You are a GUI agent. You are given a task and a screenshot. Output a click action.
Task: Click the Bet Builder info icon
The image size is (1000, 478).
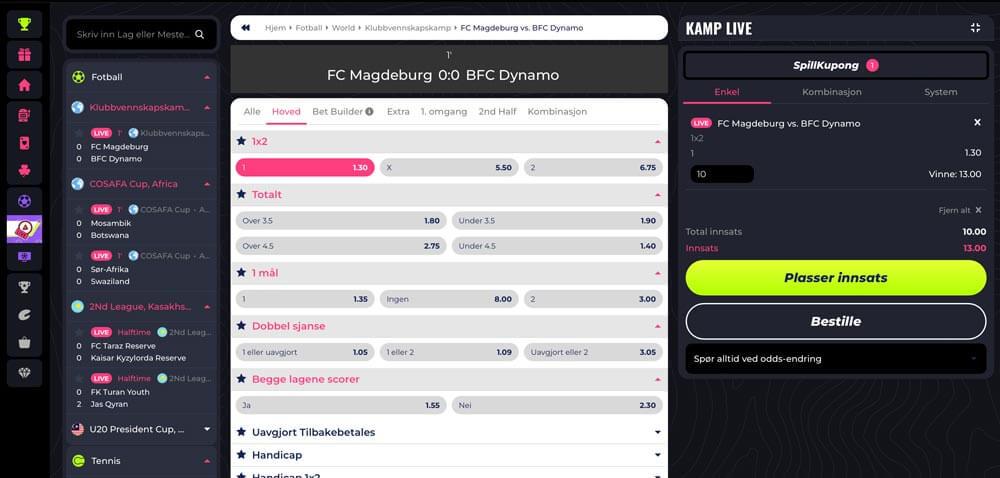369,112
